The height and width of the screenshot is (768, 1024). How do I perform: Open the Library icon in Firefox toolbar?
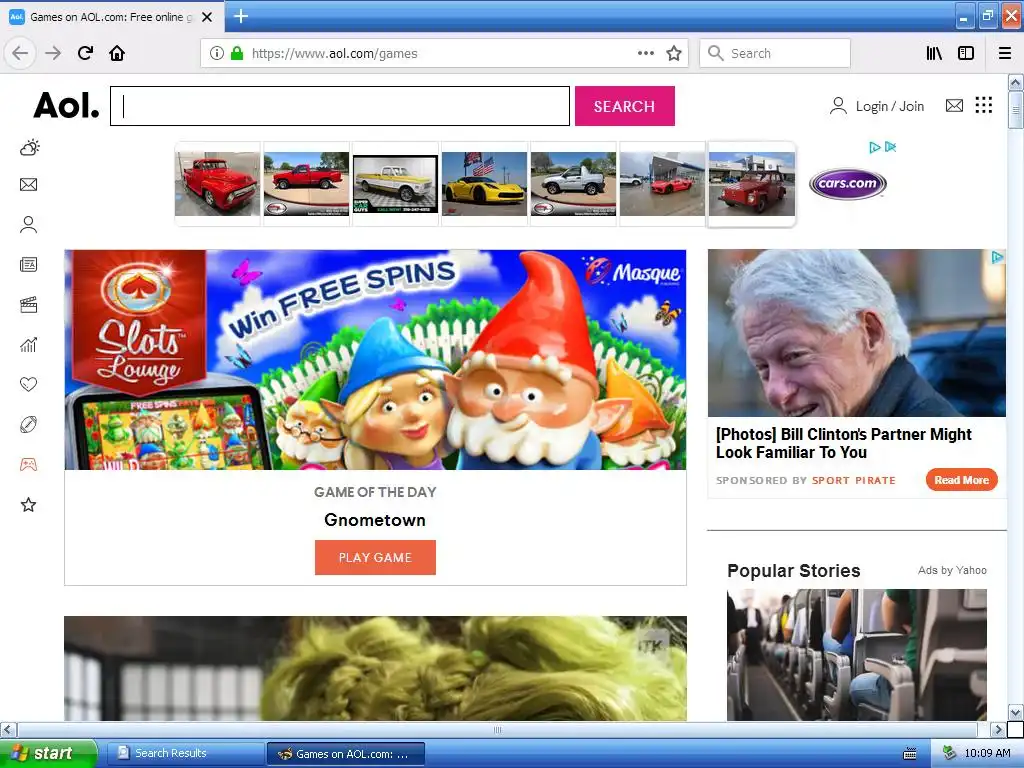click(935, 54)
